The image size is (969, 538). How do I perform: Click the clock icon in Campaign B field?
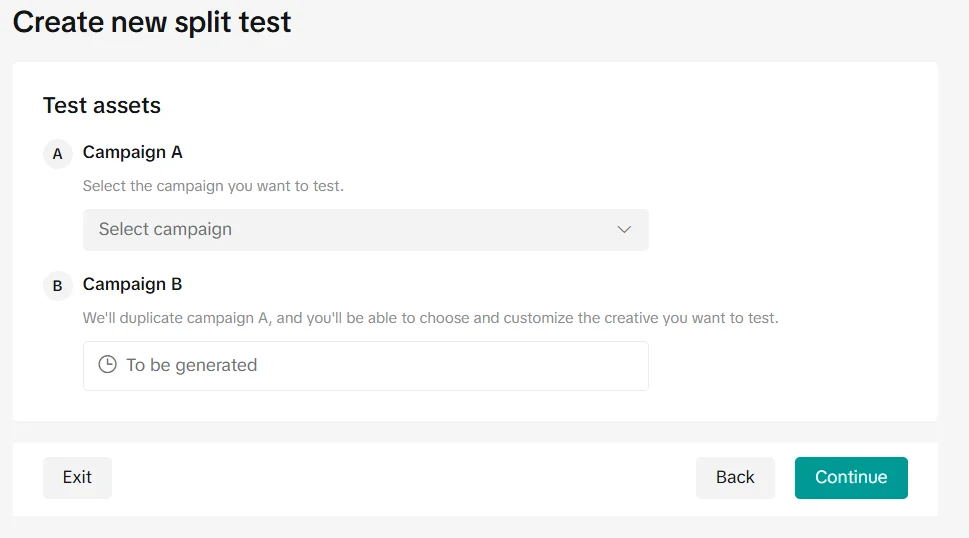[107, 365]
